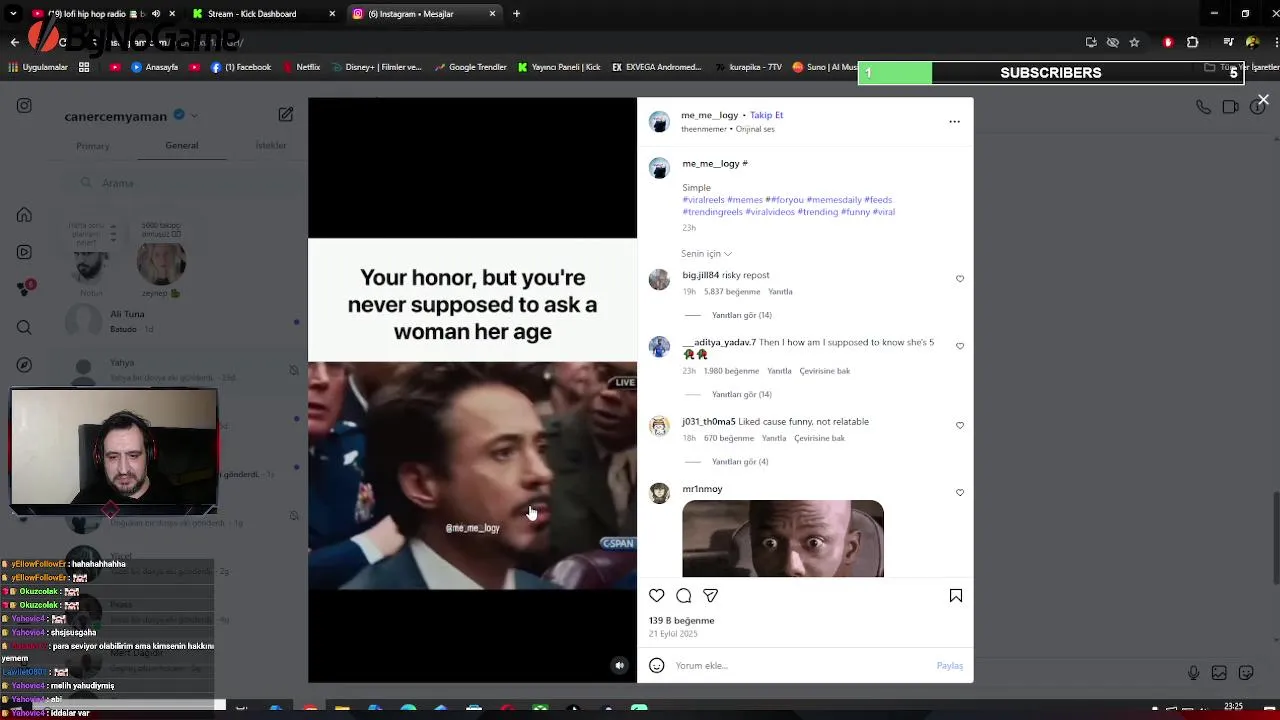Image resolution: width=1280 pixels, height=720 pixels.
Task: Open the 'theenmemer • Orijinal ses' audio link
Action: (728, 129)
